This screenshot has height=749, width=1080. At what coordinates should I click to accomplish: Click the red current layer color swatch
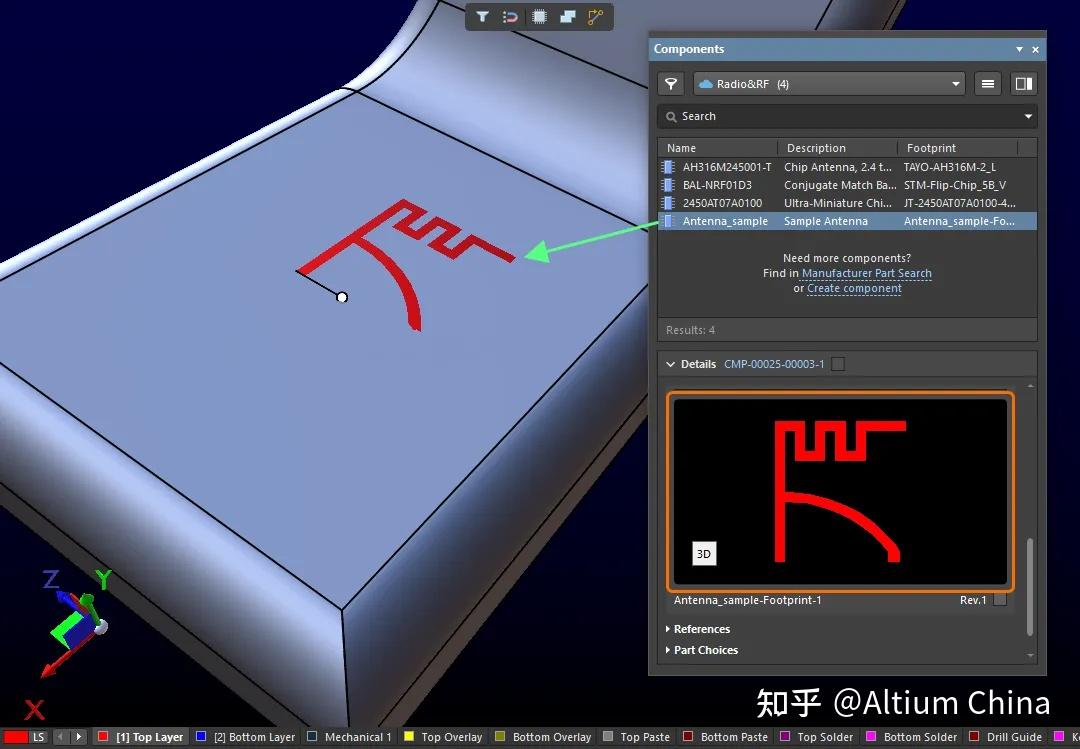click(x=15, y=737)
